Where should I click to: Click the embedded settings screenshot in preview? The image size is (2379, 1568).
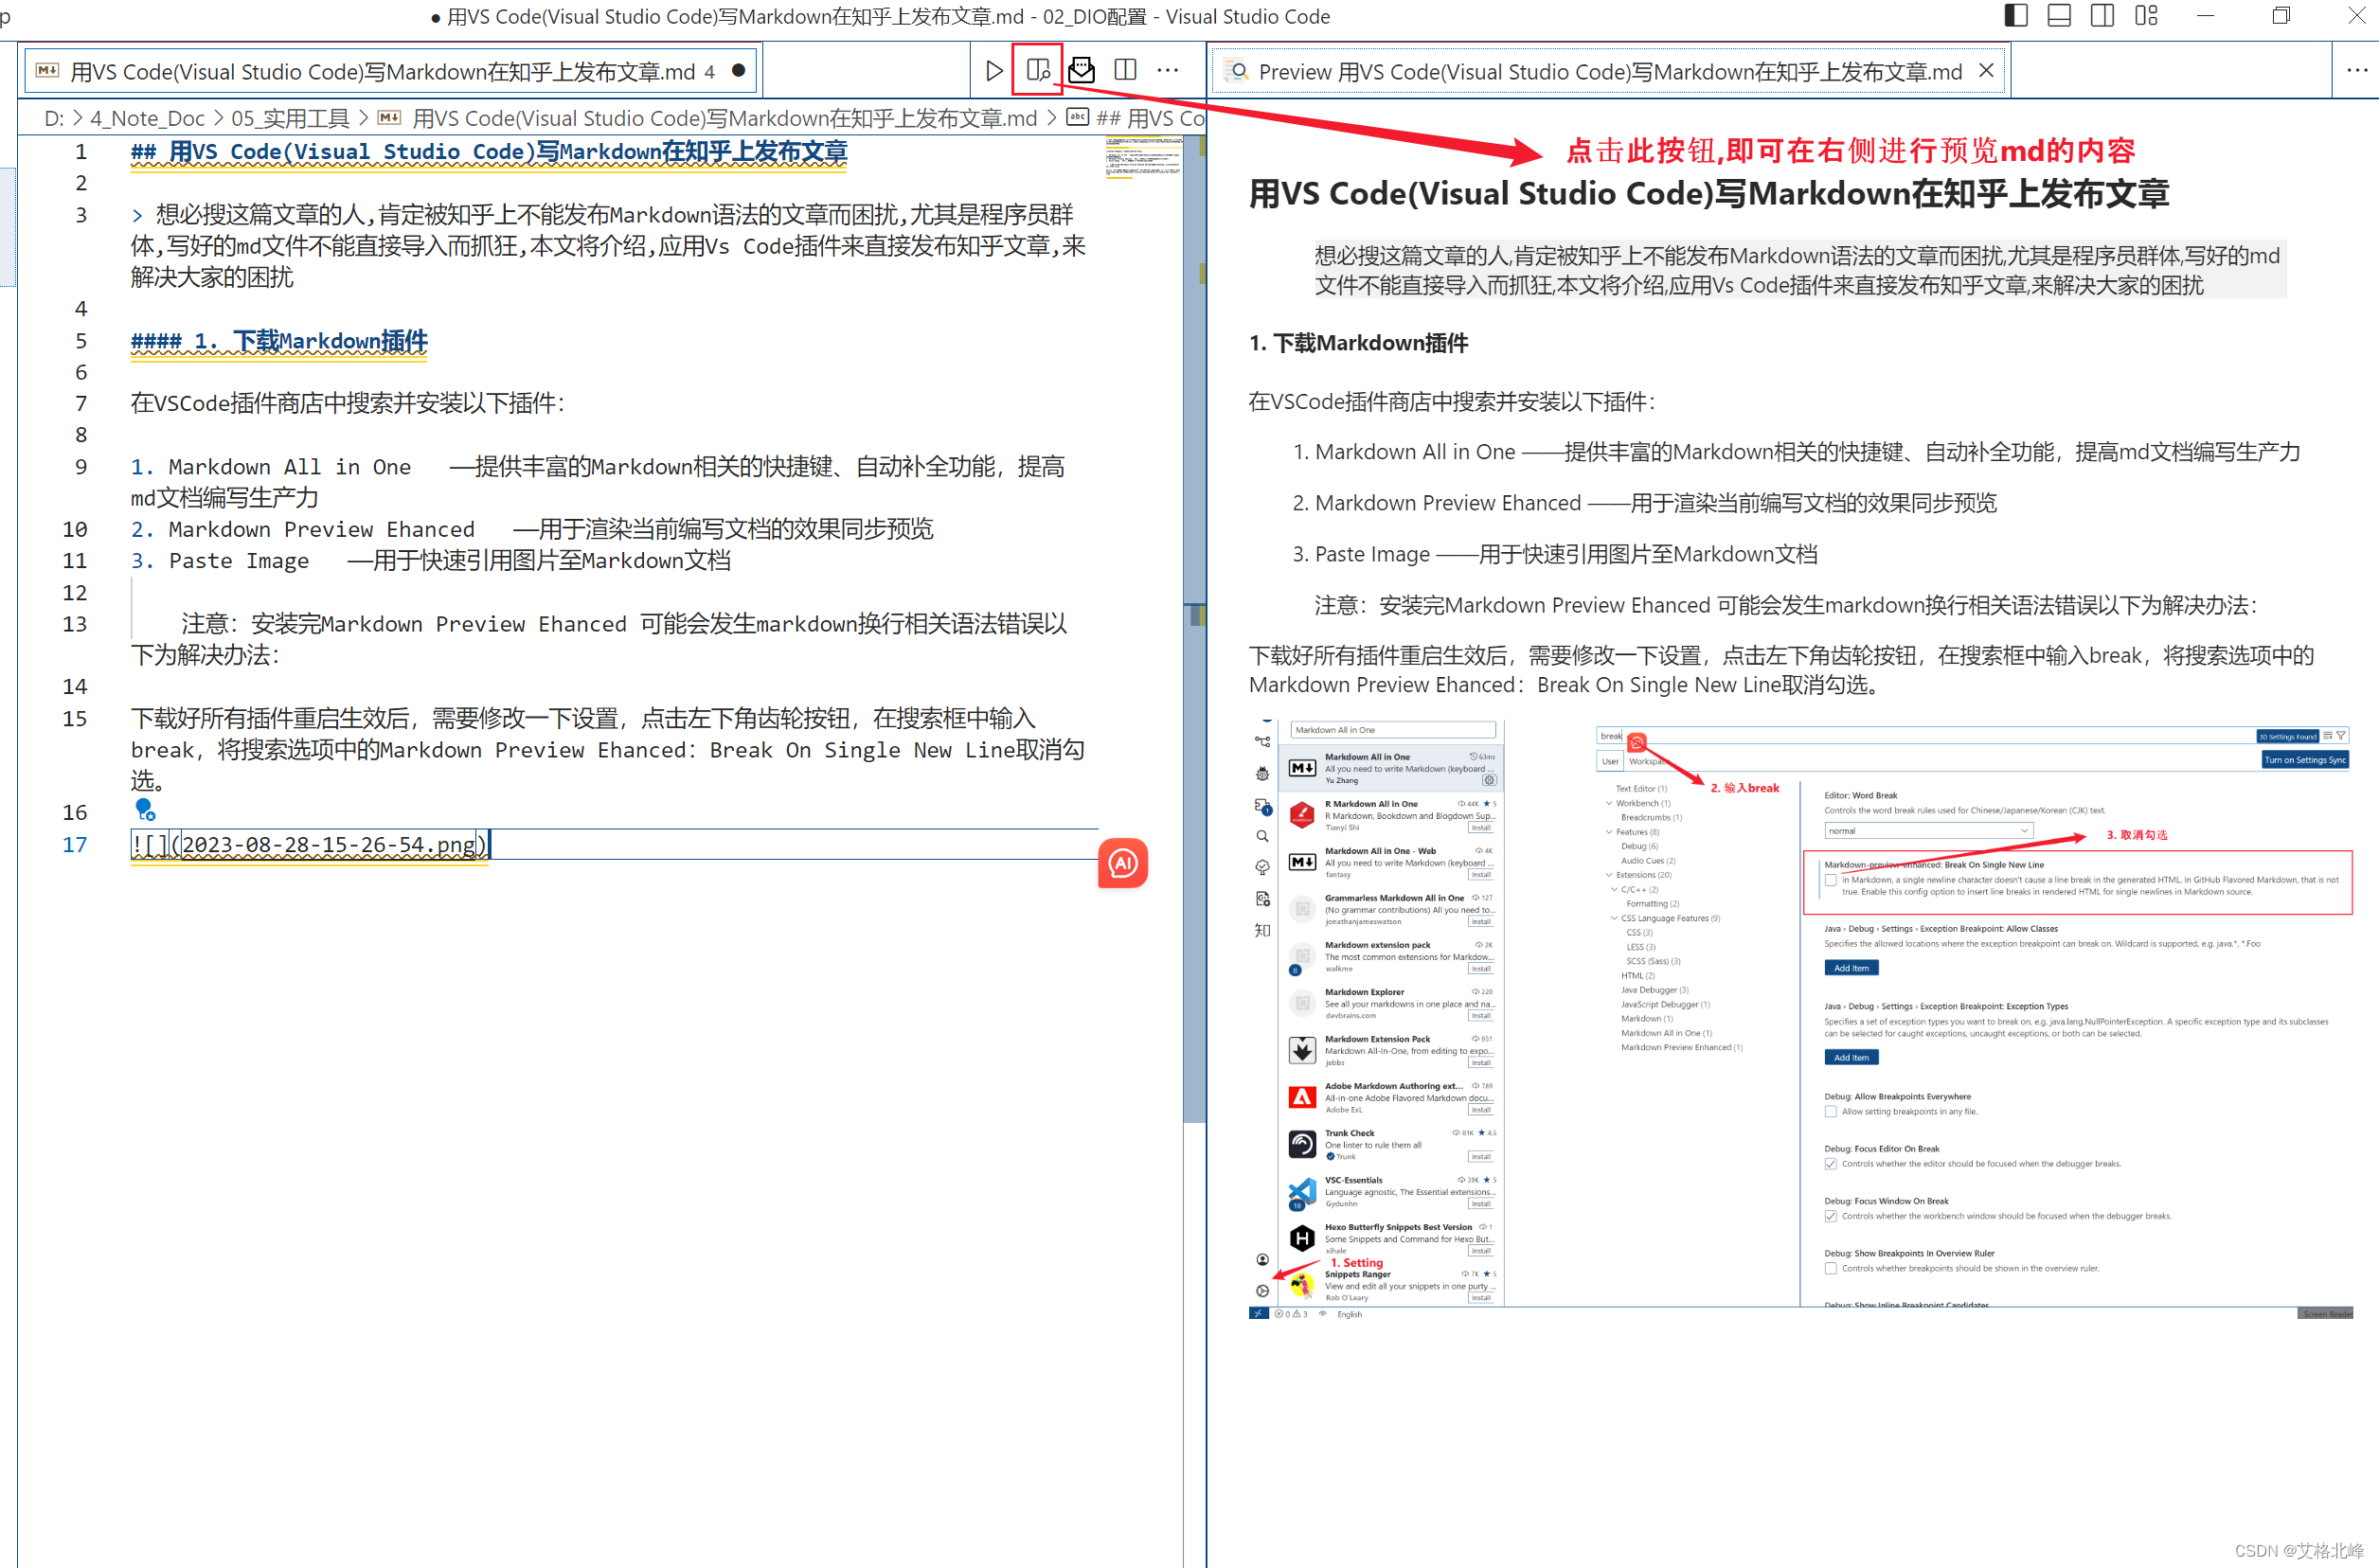point(1801,1020)
